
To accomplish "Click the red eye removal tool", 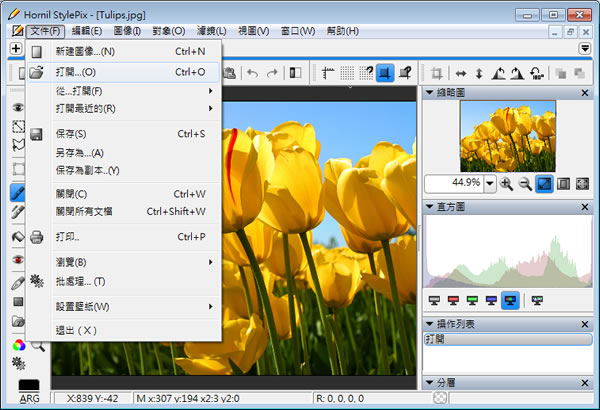I will [18, 260].
